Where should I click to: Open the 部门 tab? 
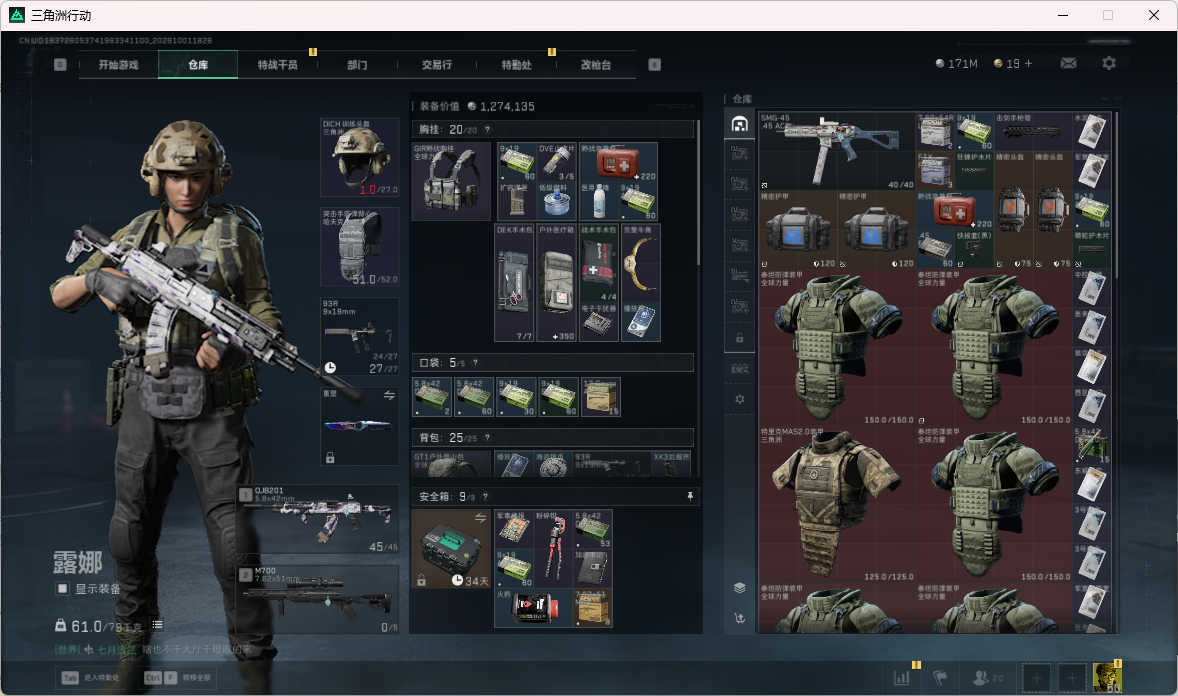pos(357,65)
